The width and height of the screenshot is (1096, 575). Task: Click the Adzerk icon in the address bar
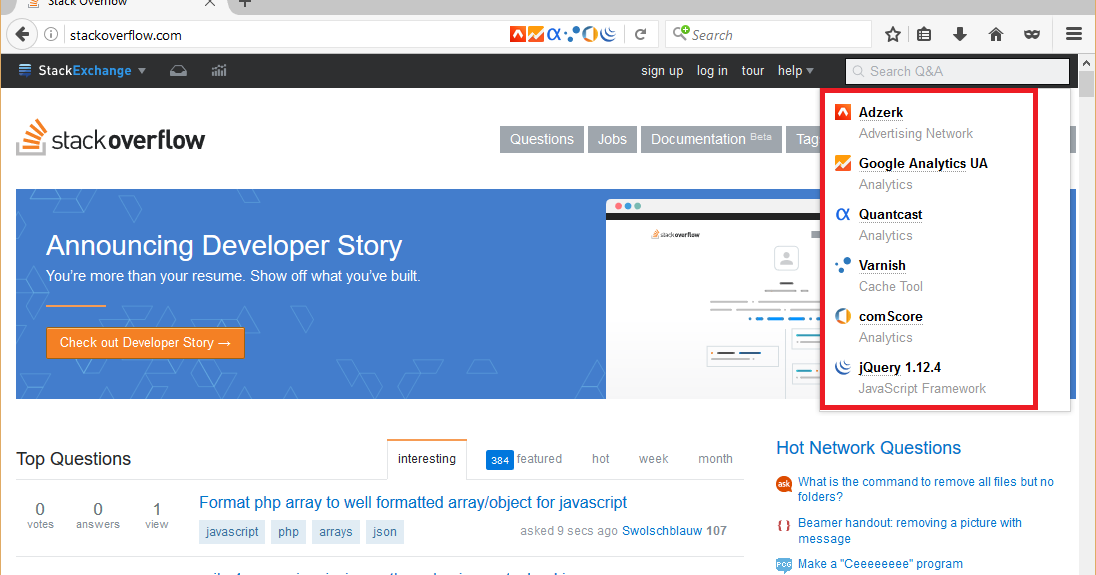(517, 34)
